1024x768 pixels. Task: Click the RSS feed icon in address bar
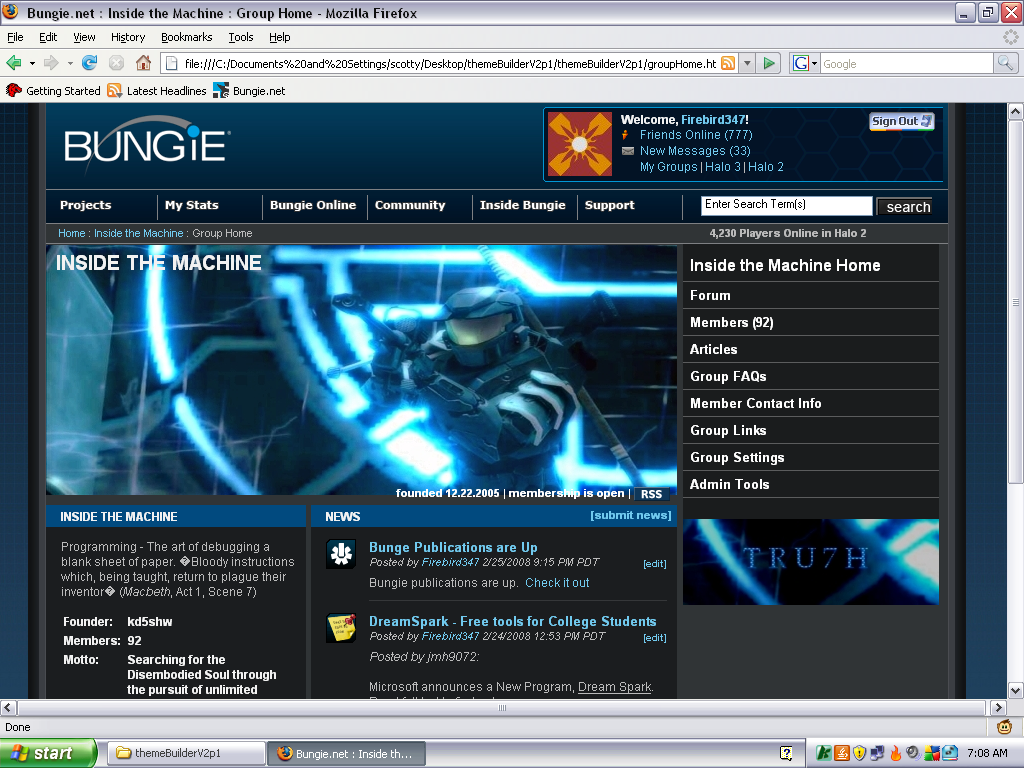pyautogui.click(x=728, y=63)
